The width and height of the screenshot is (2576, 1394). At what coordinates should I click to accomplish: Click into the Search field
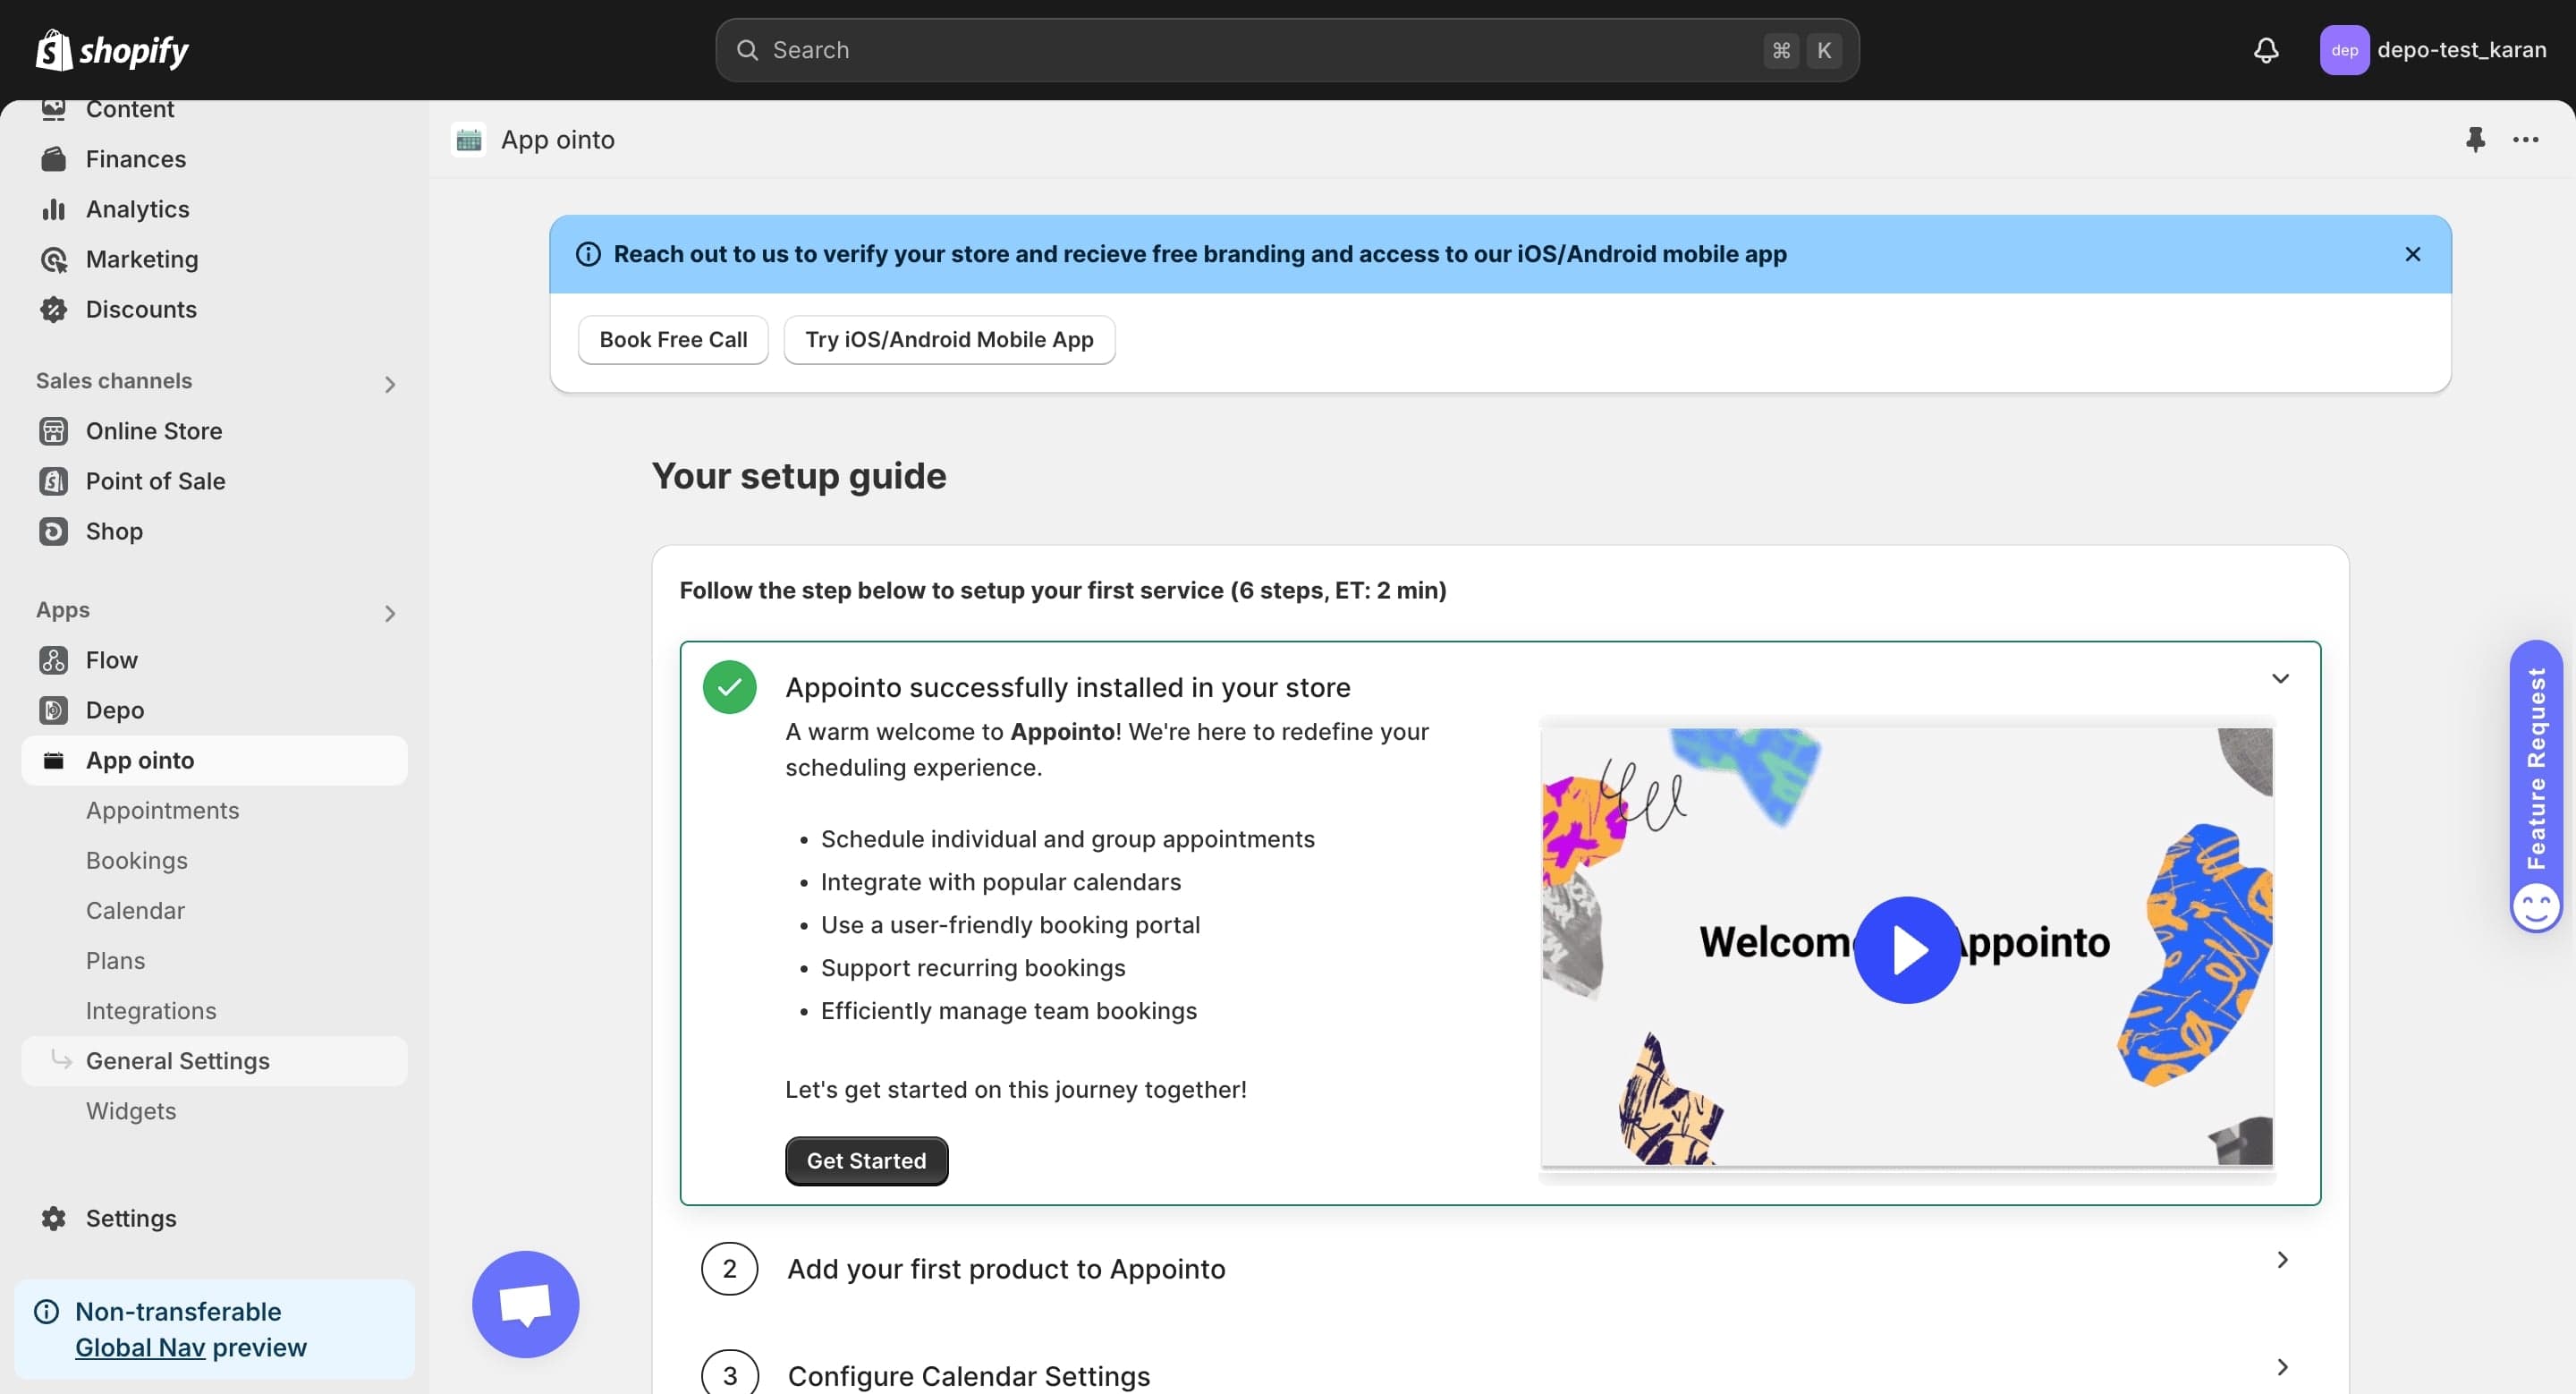pos(1287,50)
